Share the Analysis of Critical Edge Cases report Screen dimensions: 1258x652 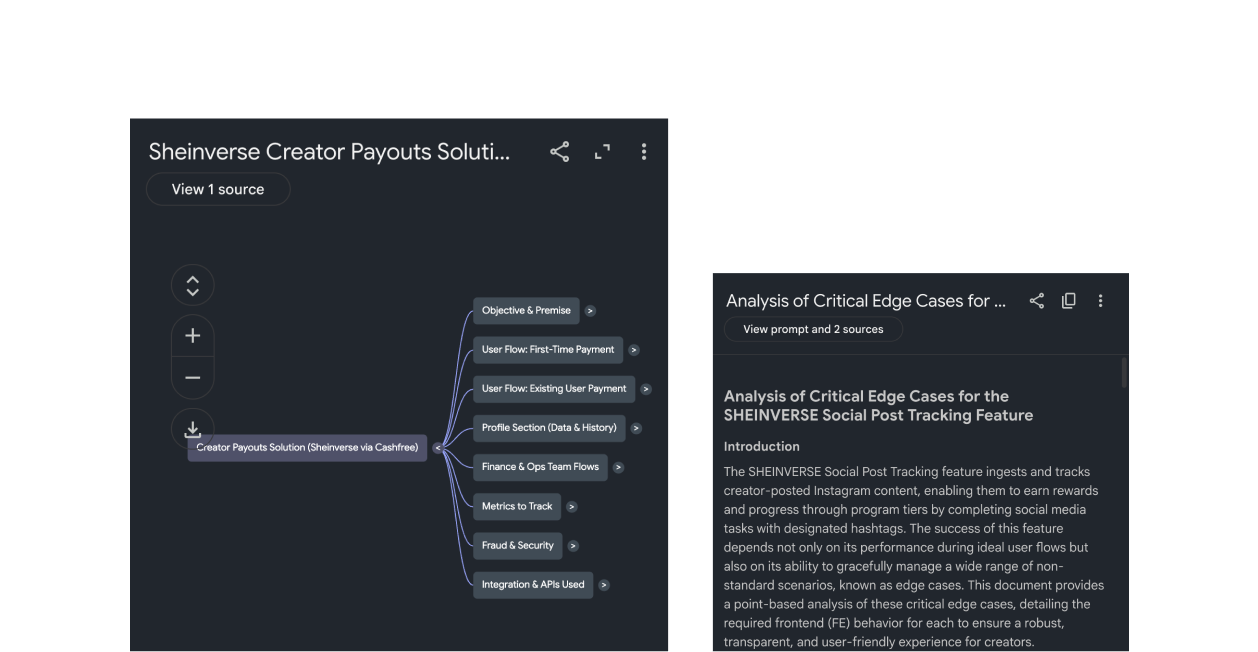click(1037, 301)
